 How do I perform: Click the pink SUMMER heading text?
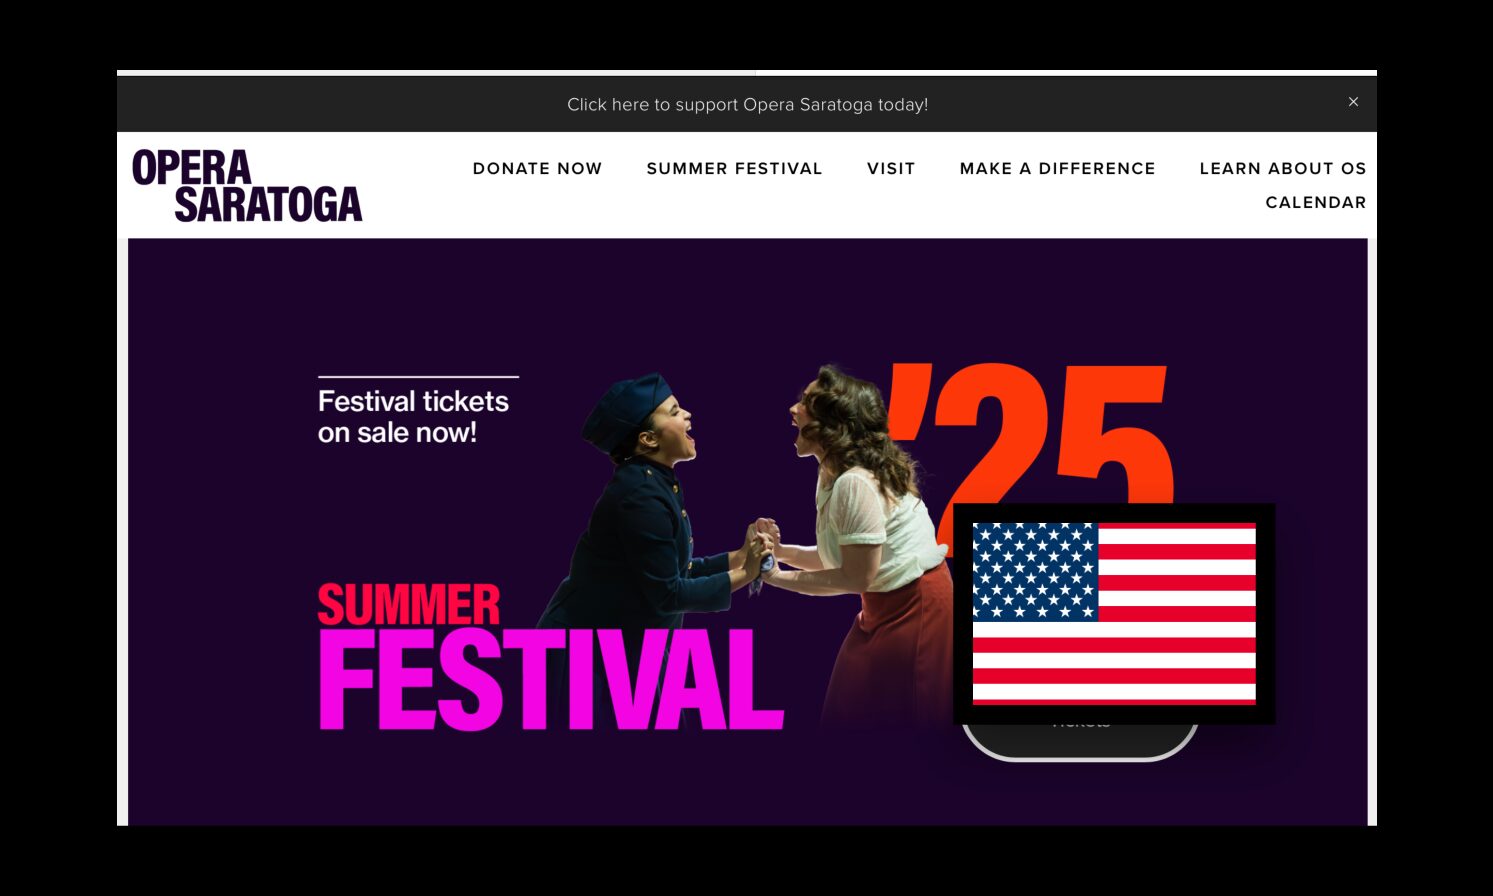click(409, 605)
